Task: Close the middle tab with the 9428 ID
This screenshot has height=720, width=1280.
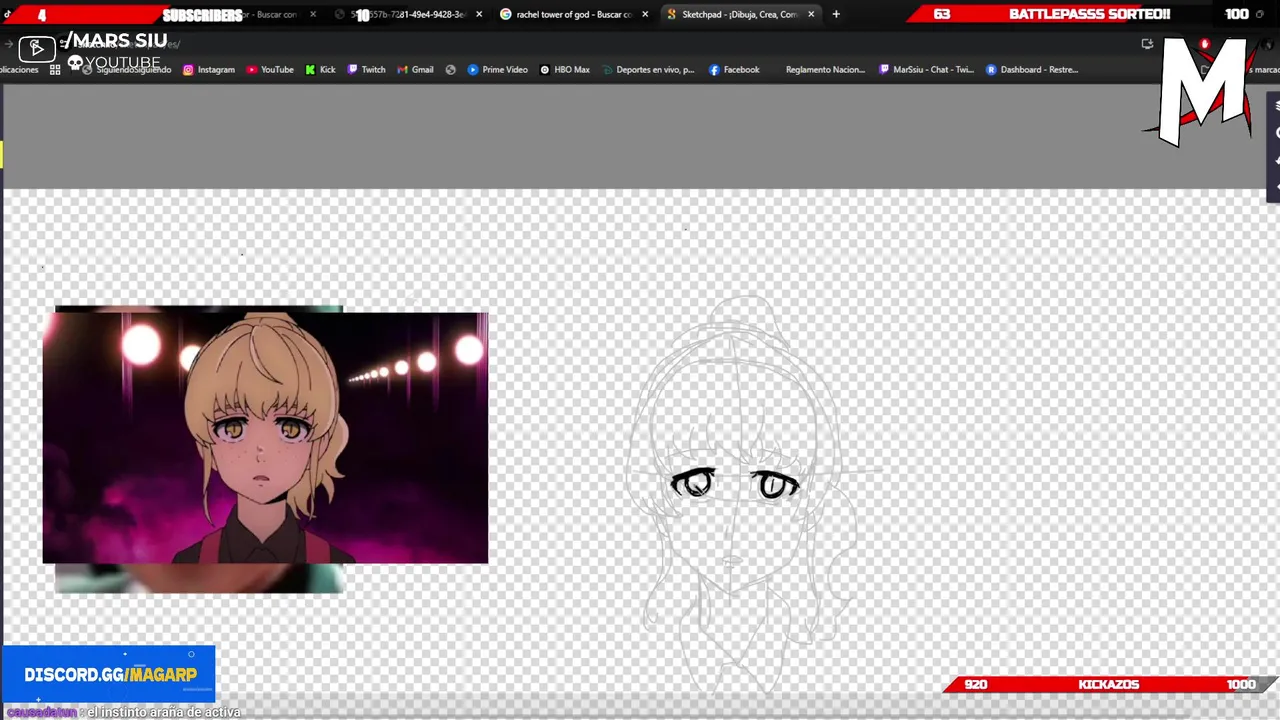Action: (x=479, y=14)
